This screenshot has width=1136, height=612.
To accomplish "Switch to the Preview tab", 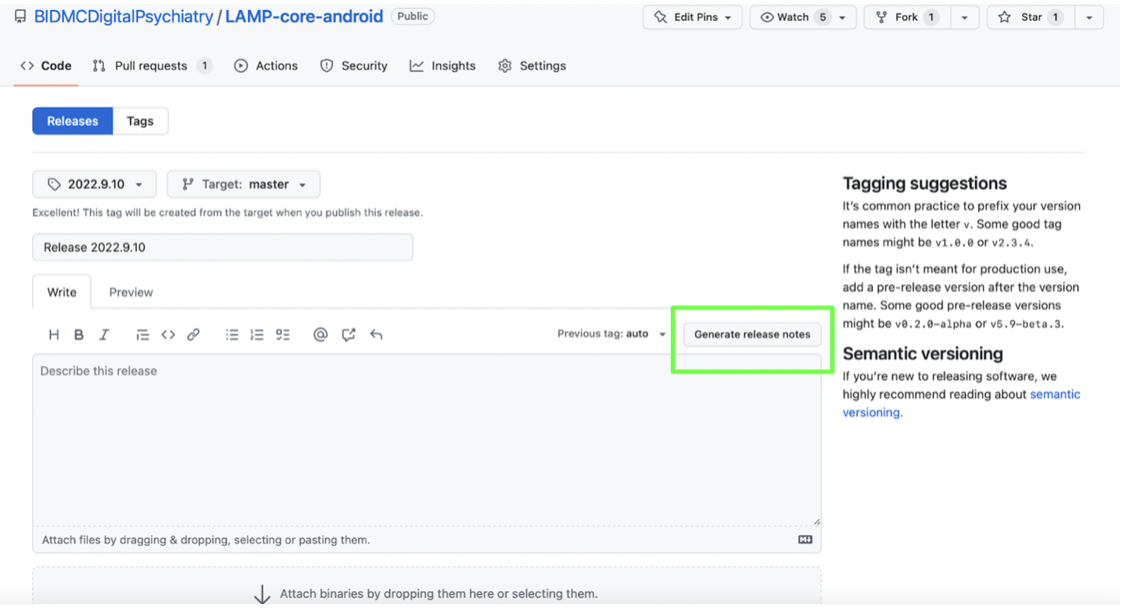I will coord(131,293).
